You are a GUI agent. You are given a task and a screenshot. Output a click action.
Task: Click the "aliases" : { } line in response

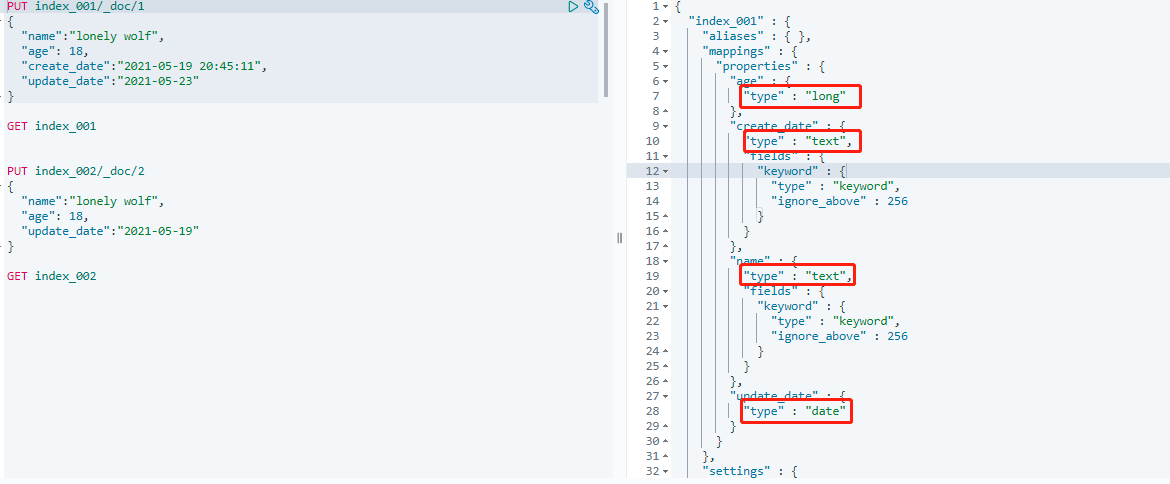point(757,37)
